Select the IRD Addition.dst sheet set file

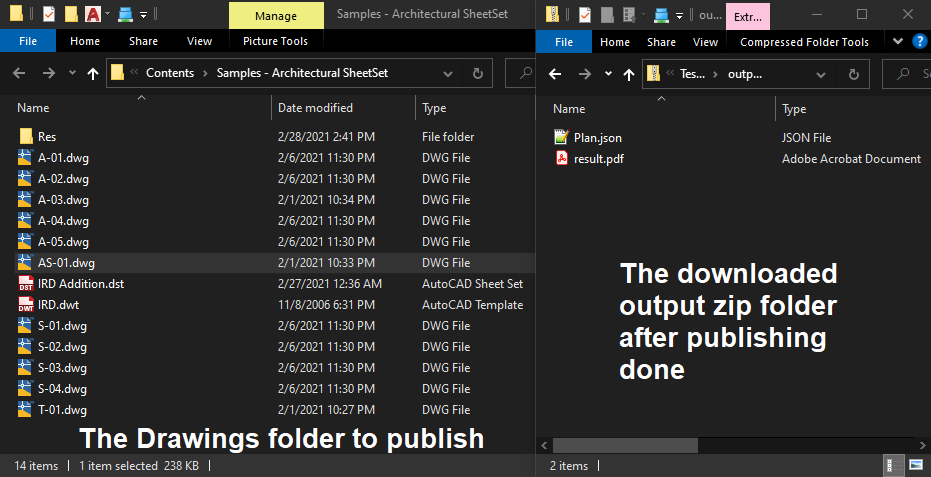80,284
